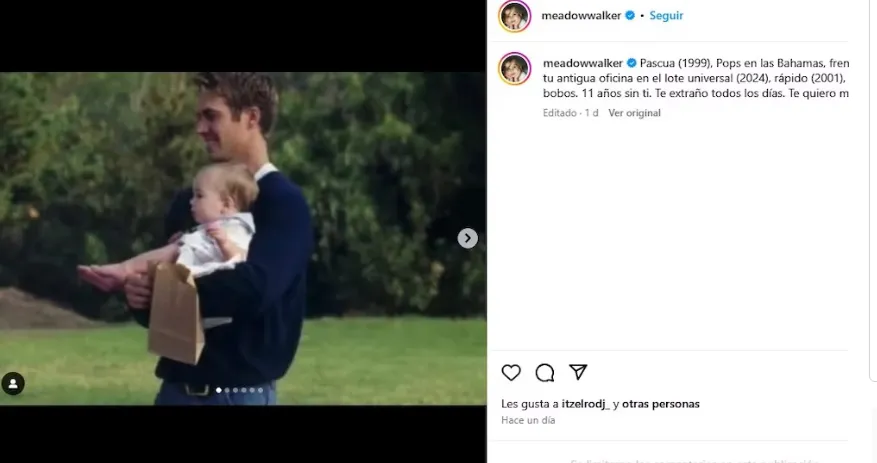The height and width of the screenshot is (463, 877).
Task: Like the post with the heart icon
Action: click(x=511, y=372)
